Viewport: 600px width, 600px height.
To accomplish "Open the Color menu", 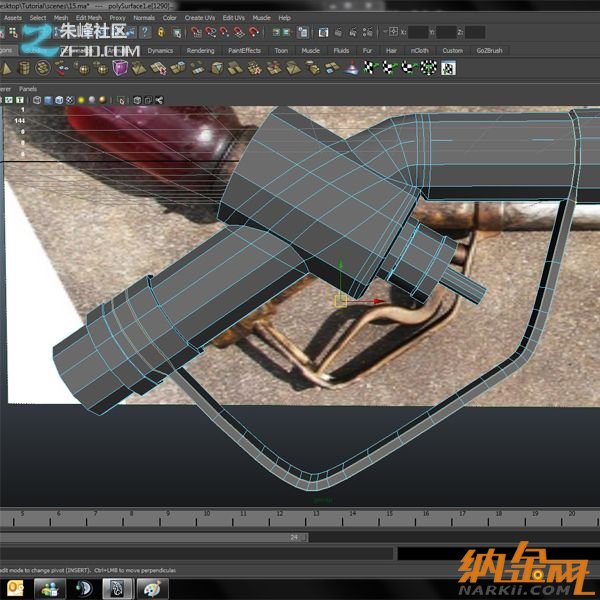I will [170, 18].
